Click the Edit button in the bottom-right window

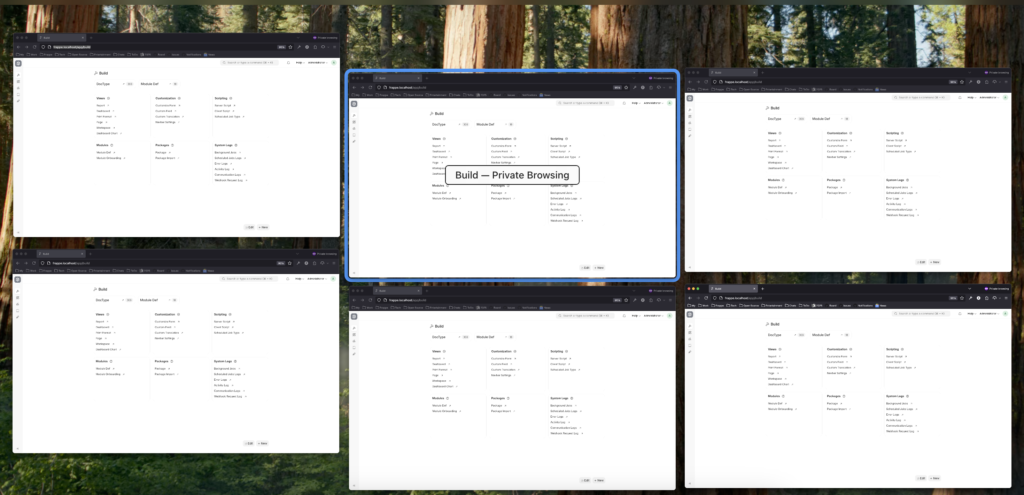[921, 477]
